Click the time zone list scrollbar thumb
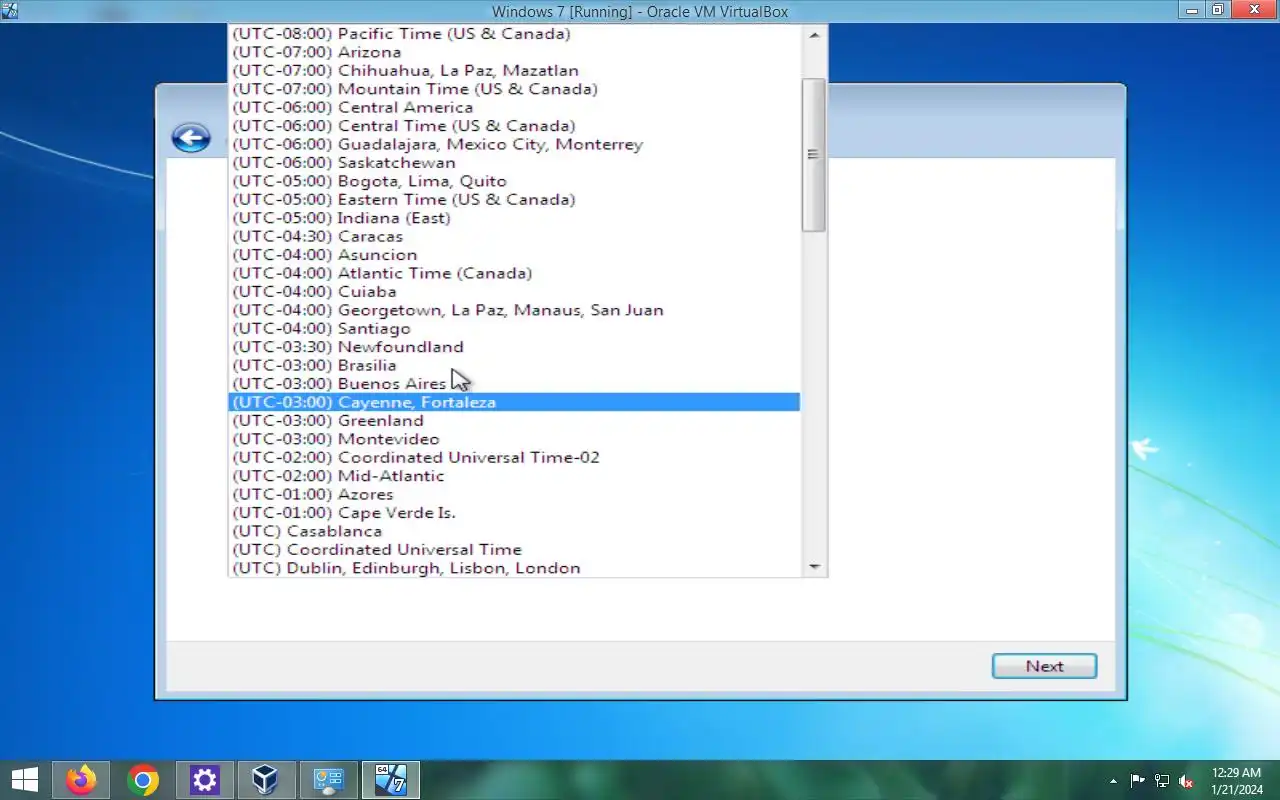The height and width of the screenshot is (800, 1280). pyautogui.click(x=814, y=155)
